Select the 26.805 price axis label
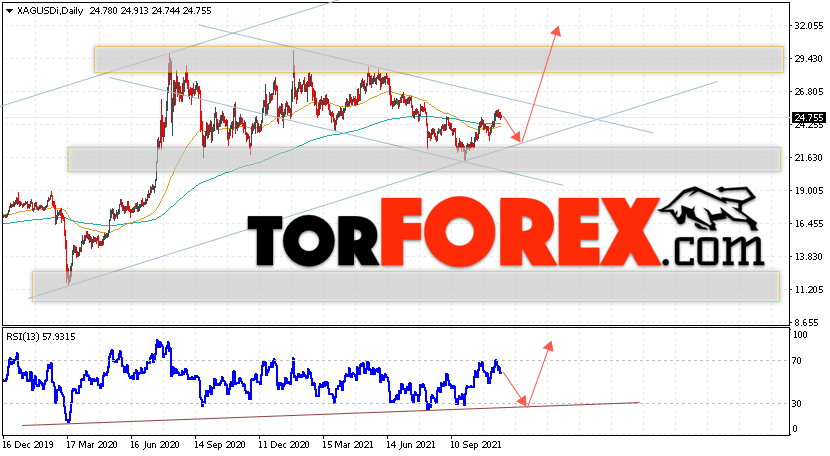Screen dimensions: 830x456 pyautogui.click(x=809, y=92)
